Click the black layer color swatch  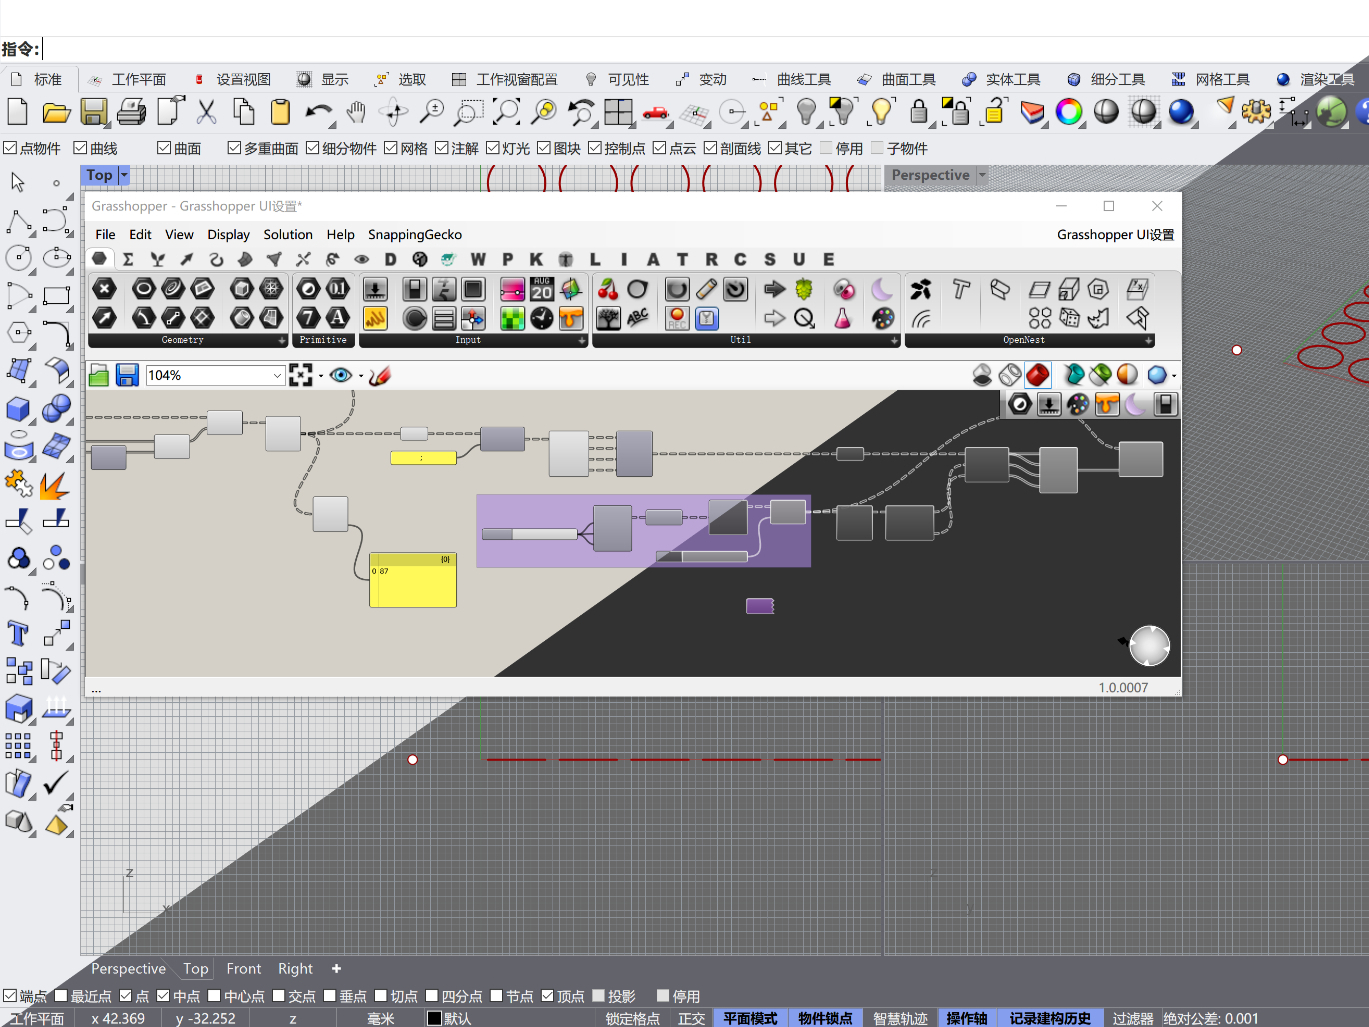[x=434, y=1018]
